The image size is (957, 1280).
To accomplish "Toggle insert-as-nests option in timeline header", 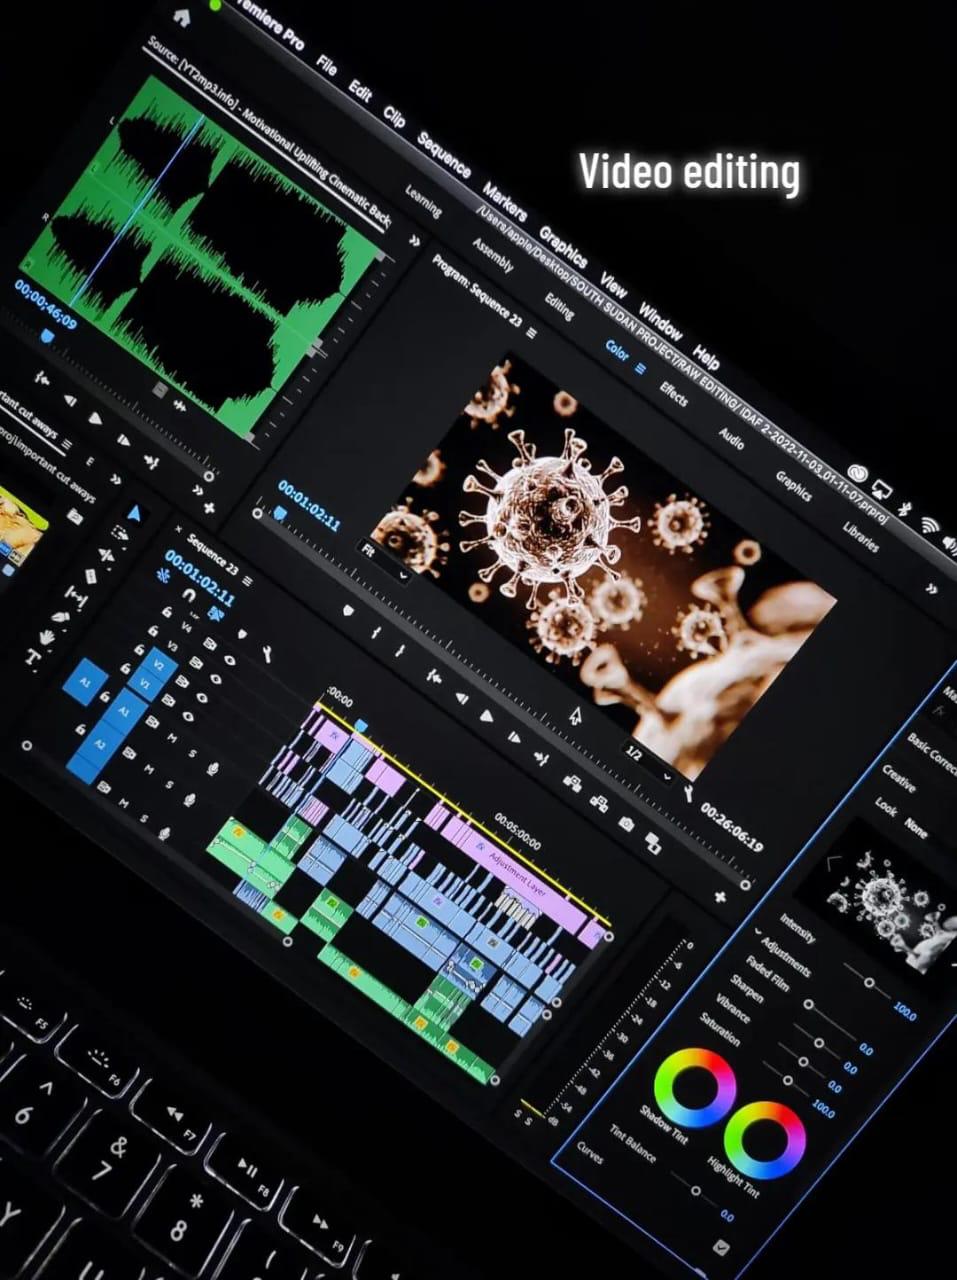I will coord(163,576).
